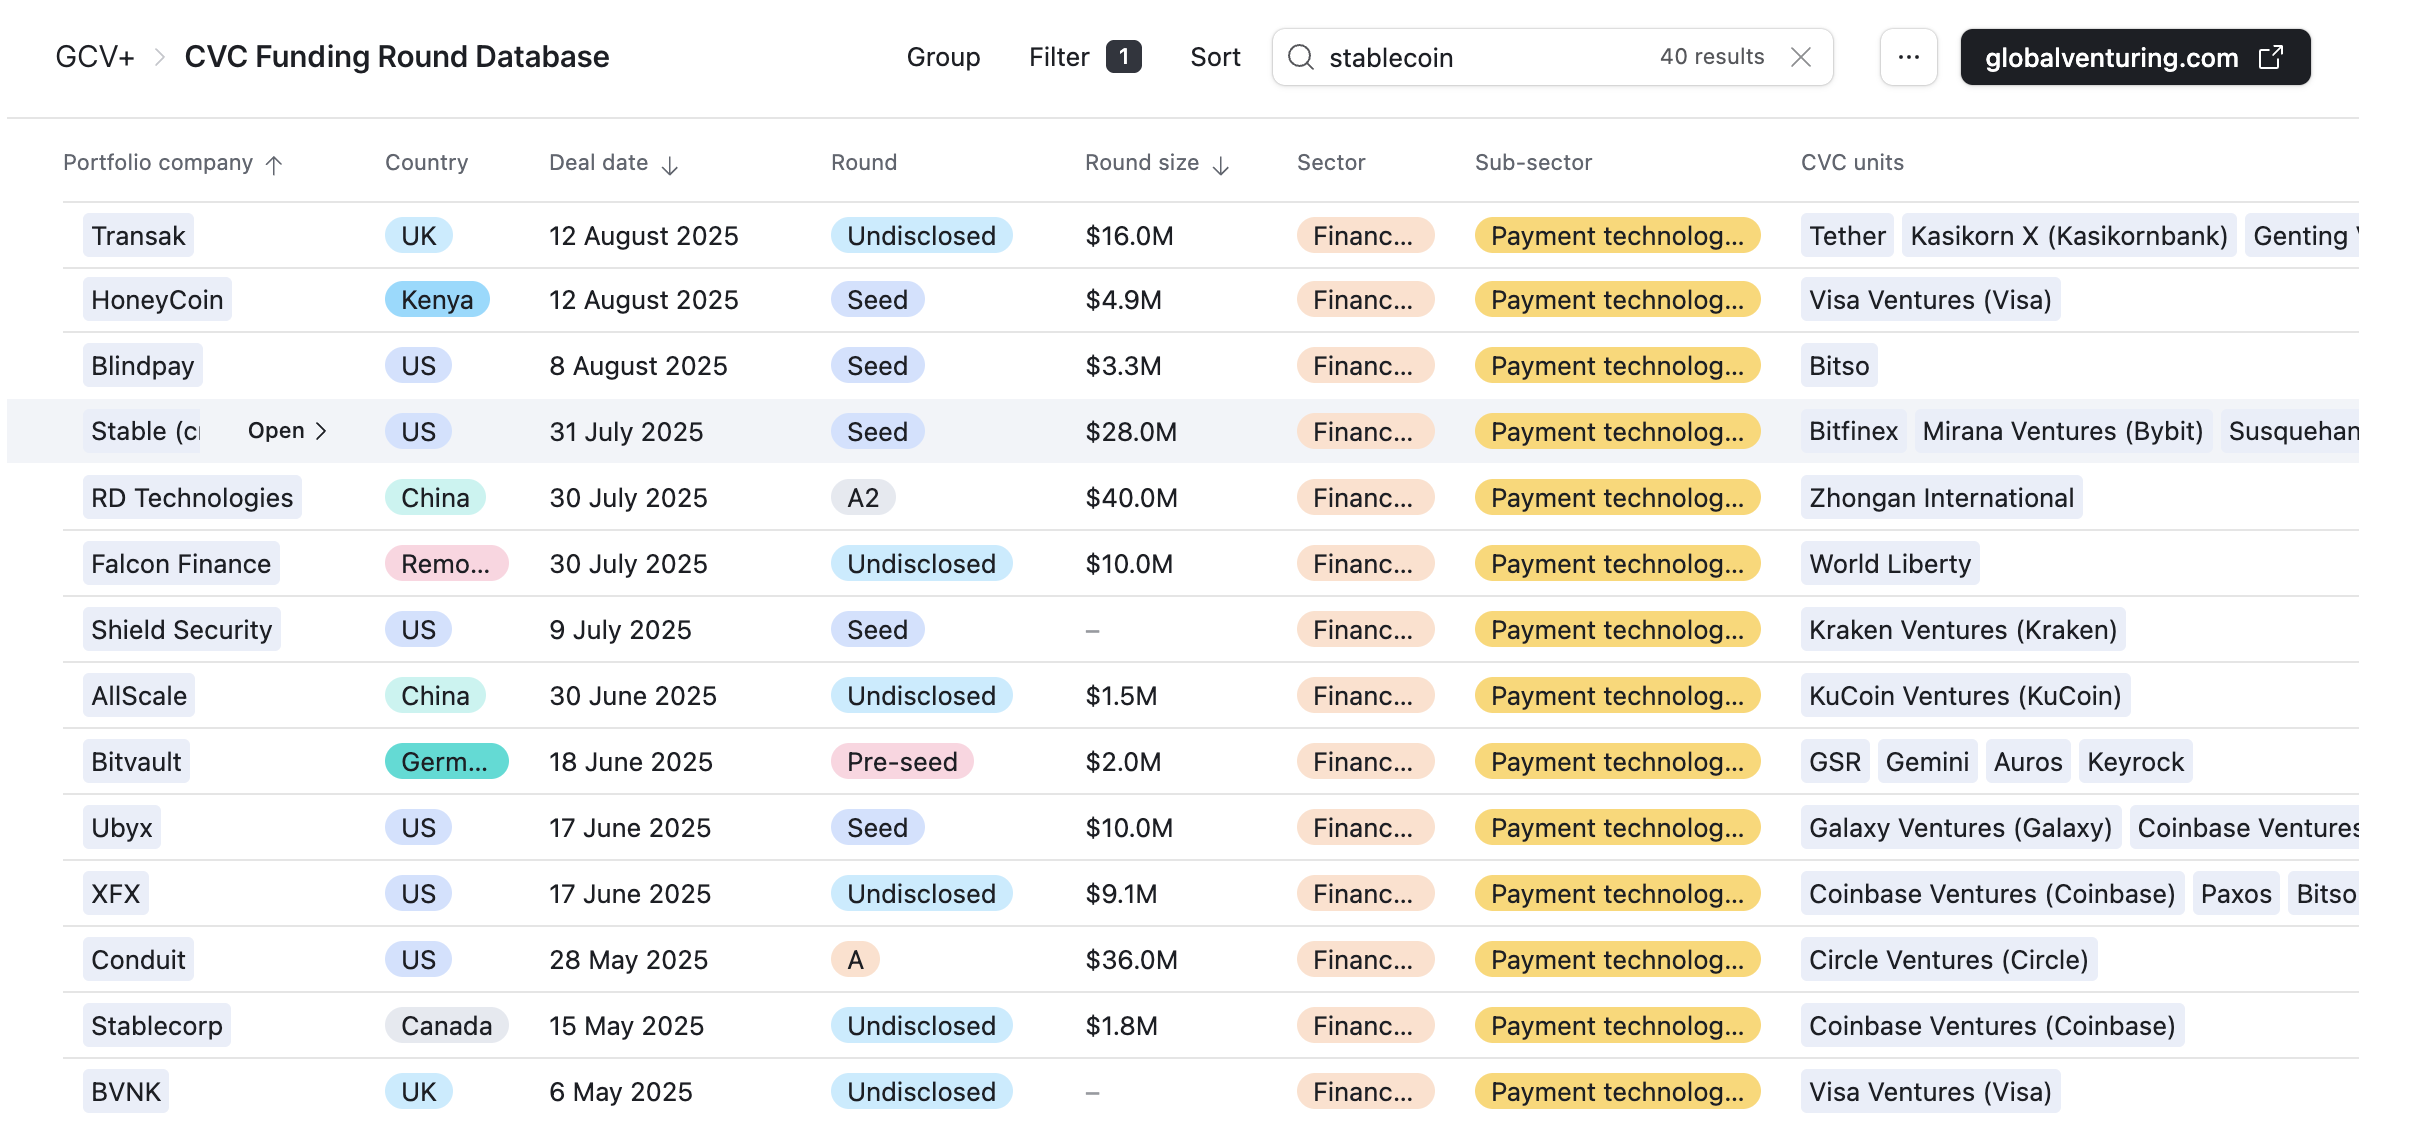Select the Transak portfolio company pill
Image resolution: width=2420 pixels, height=1122 pixels.
(x=137, y=236)
